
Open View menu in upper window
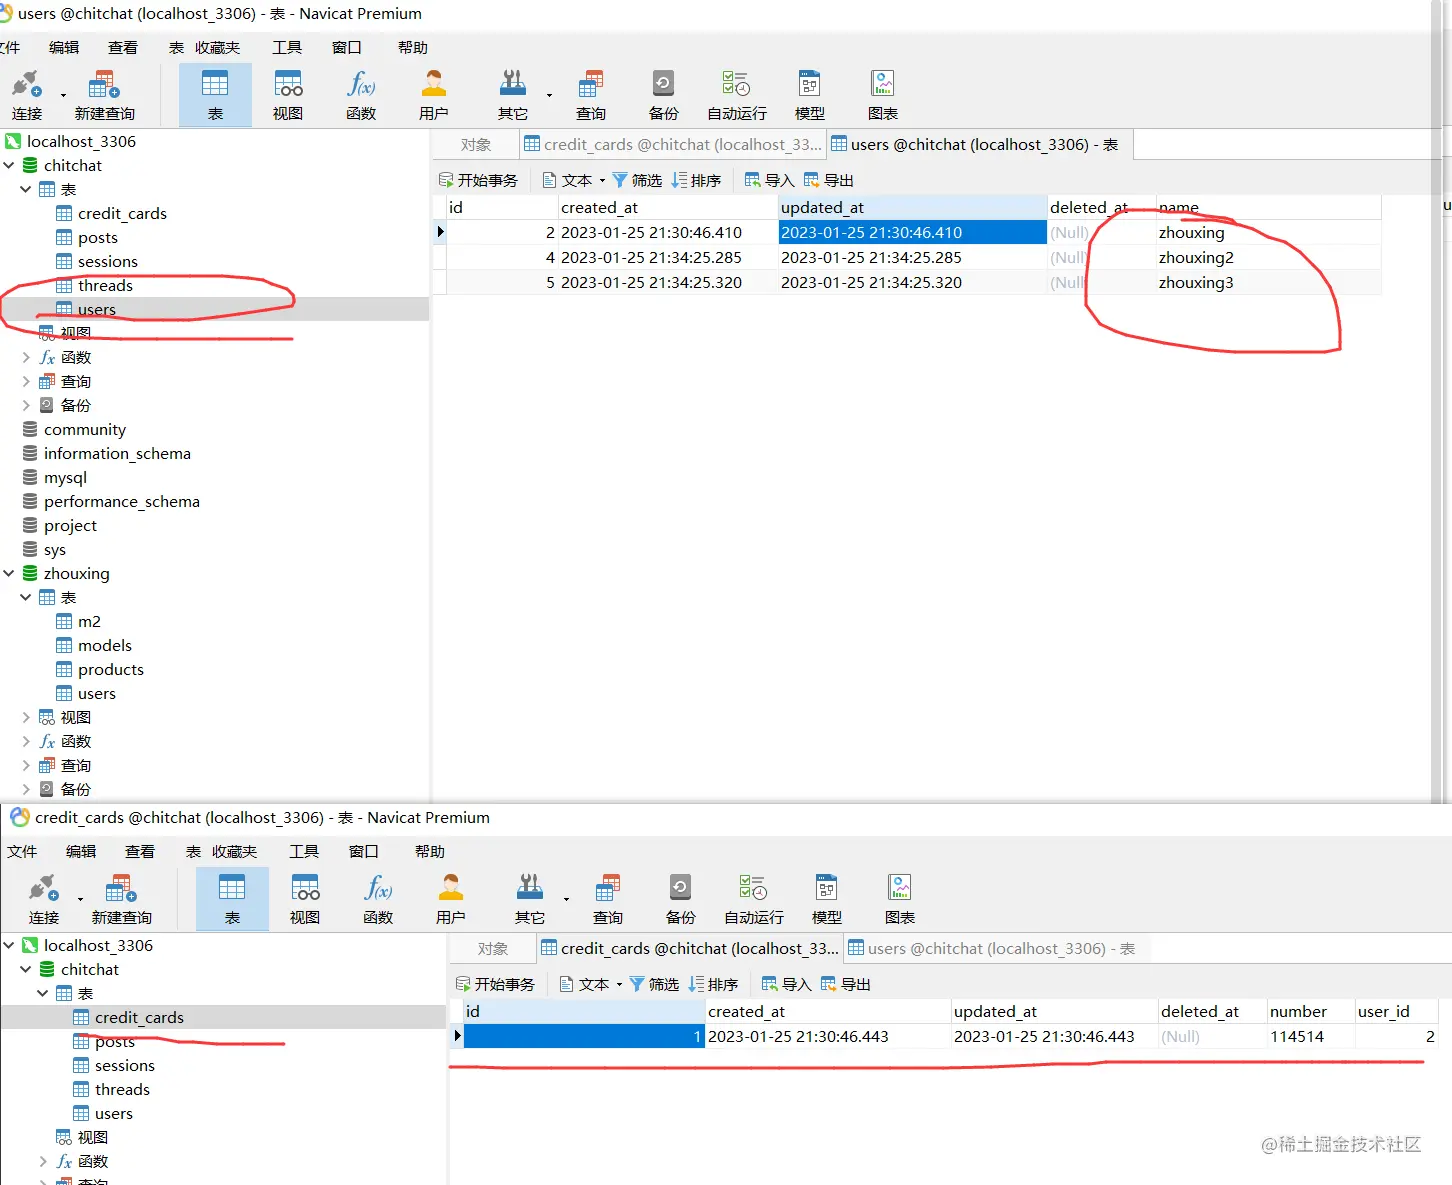pos(123,47)
